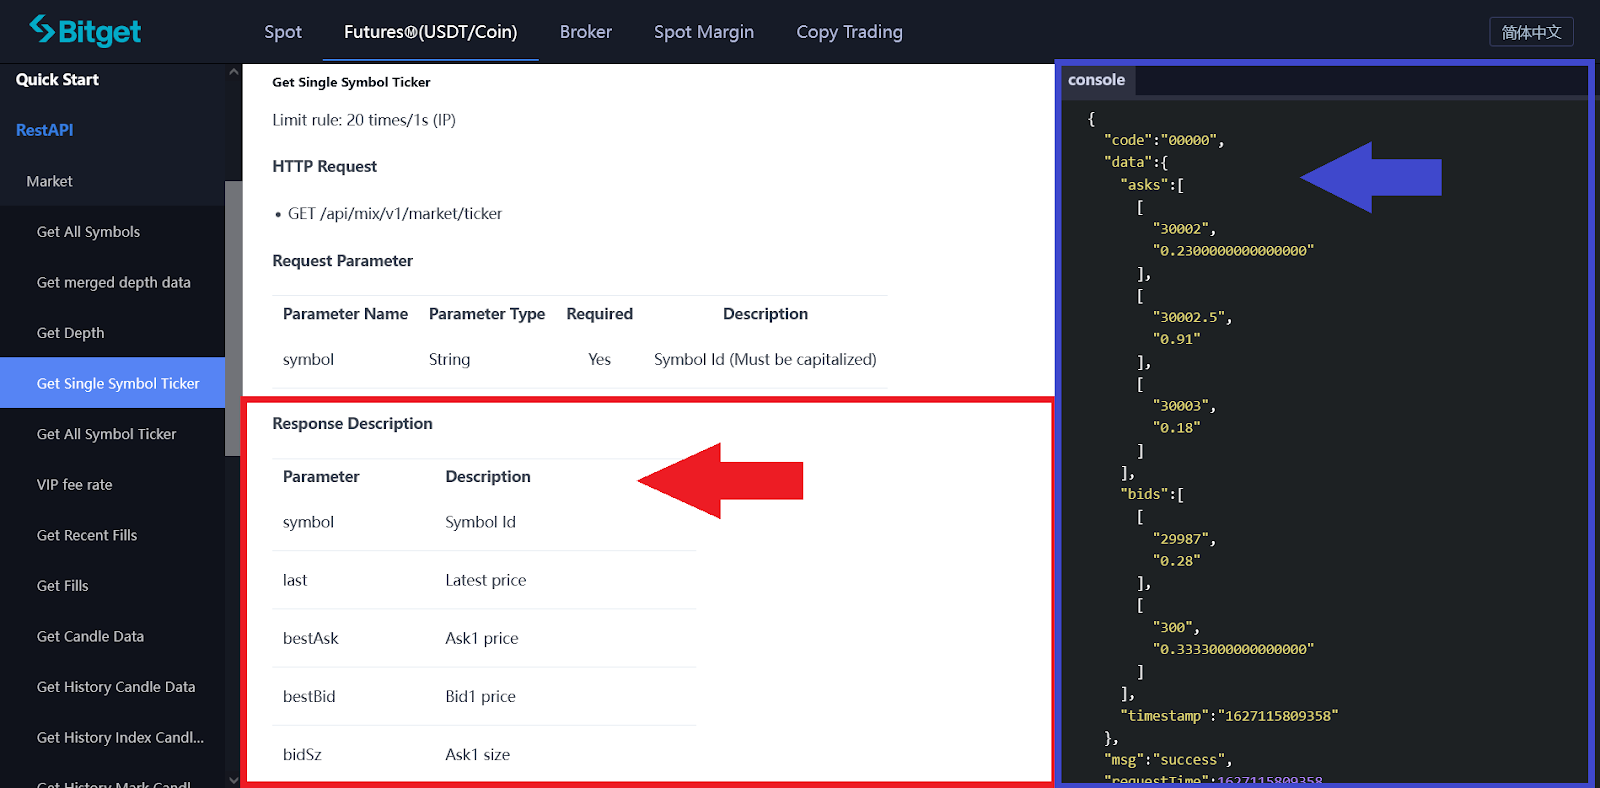
Task: Click "msg":"success" in console
Action: (x=1168, y=760)
